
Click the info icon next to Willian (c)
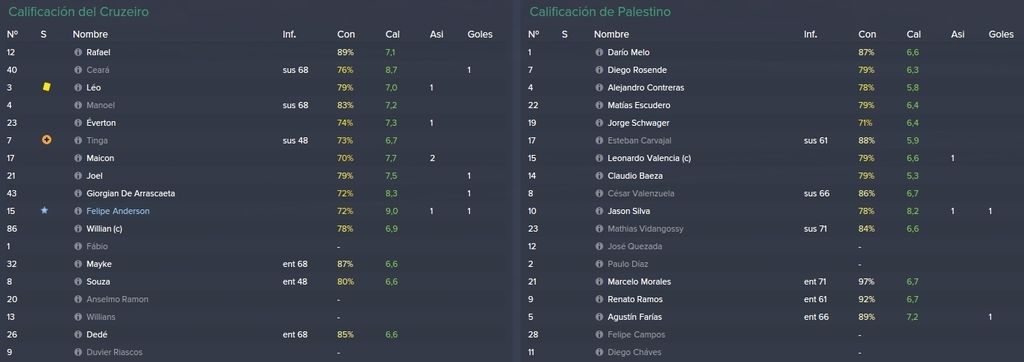78,229
